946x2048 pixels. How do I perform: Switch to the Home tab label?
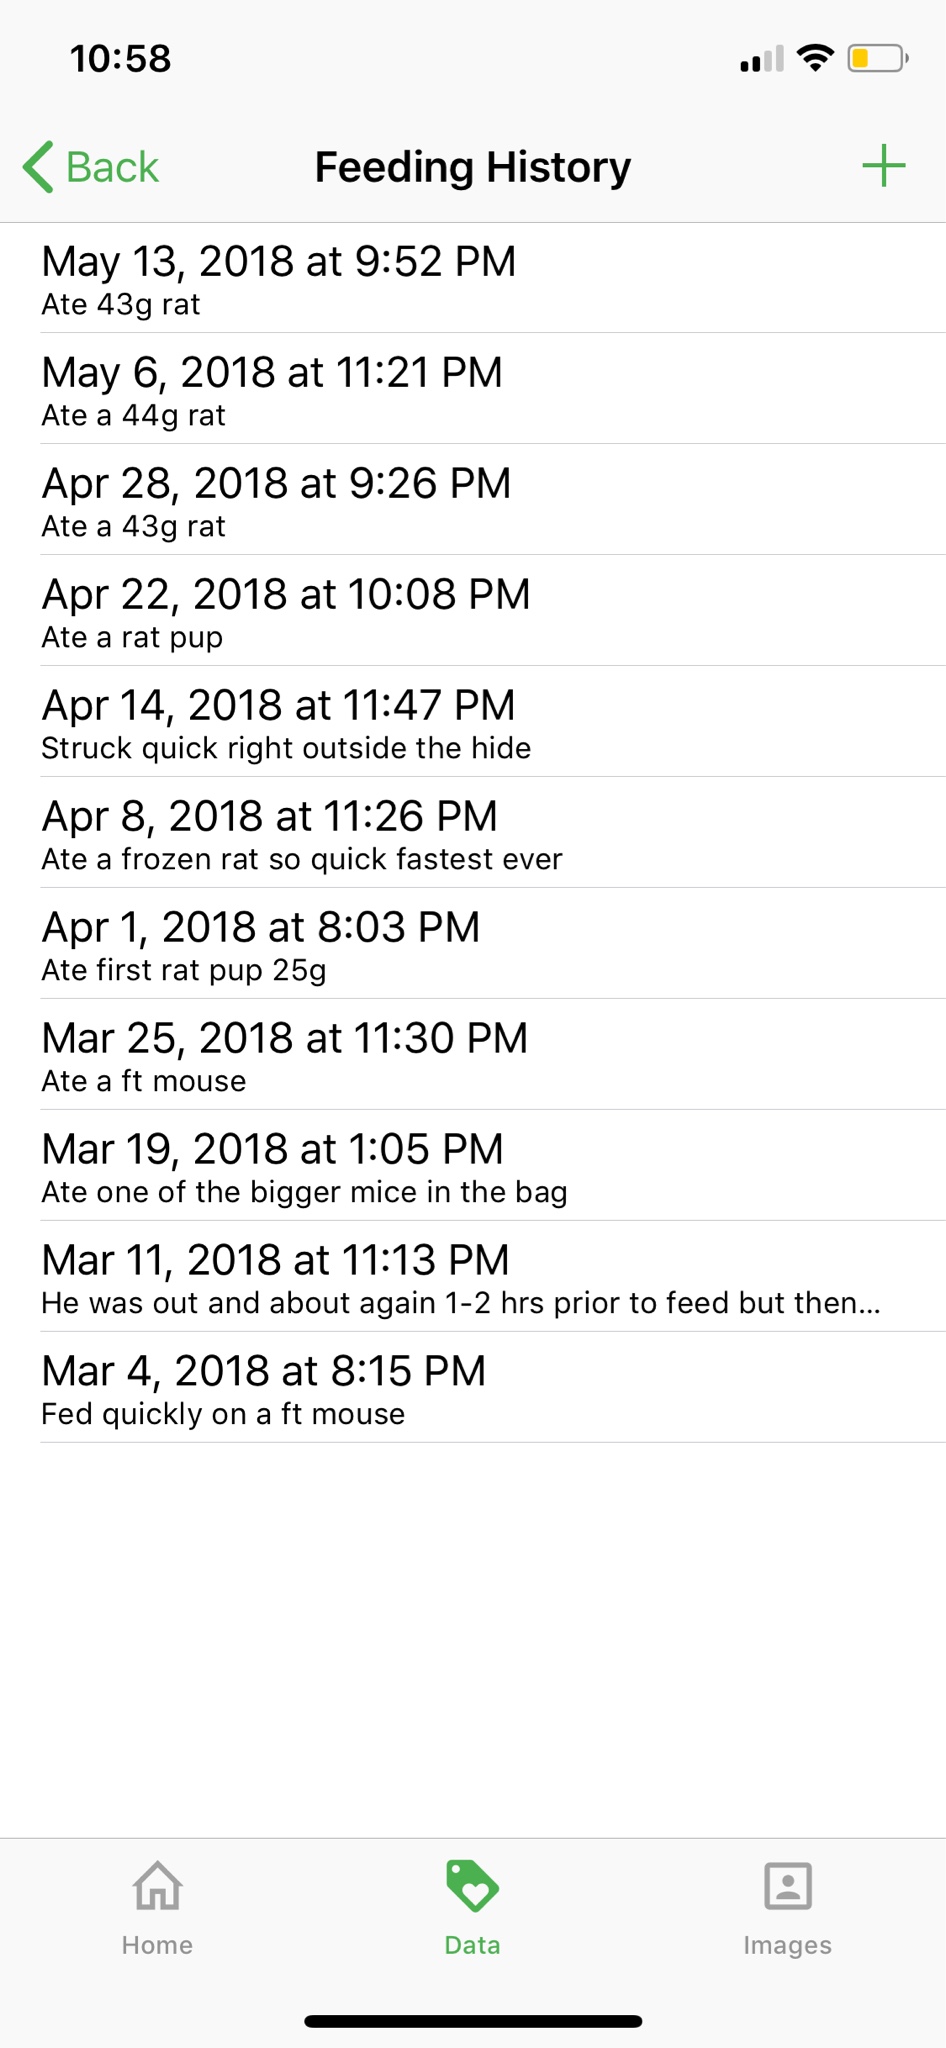157,1945
